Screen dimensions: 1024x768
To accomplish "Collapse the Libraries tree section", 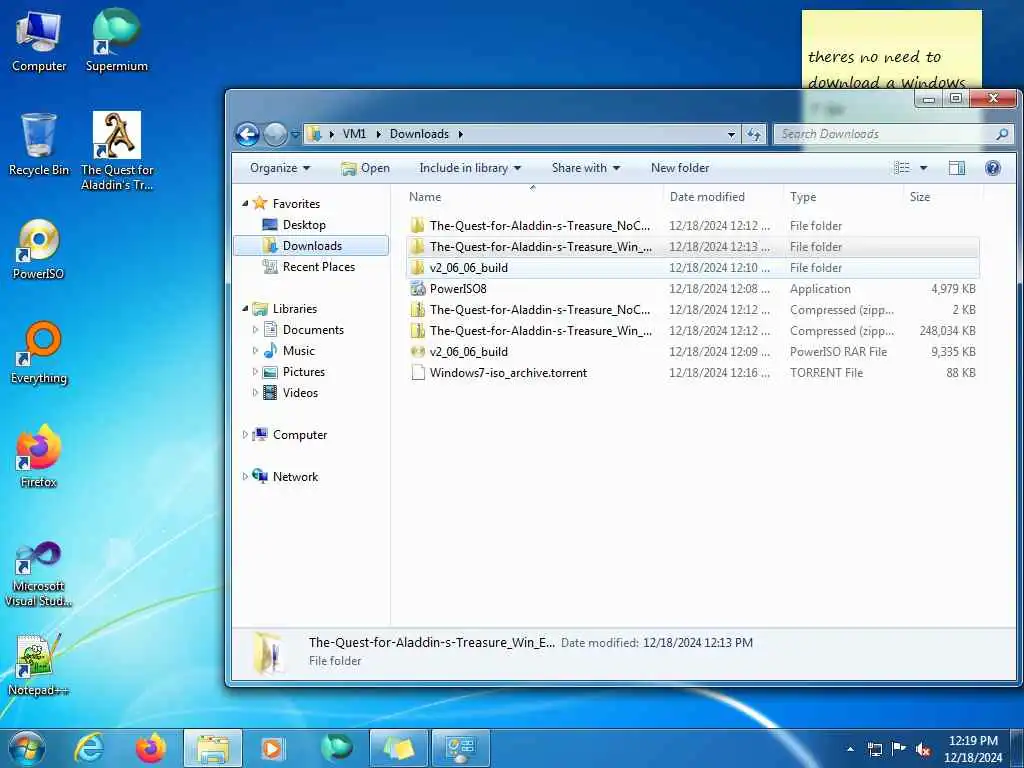I will (246, 309).
